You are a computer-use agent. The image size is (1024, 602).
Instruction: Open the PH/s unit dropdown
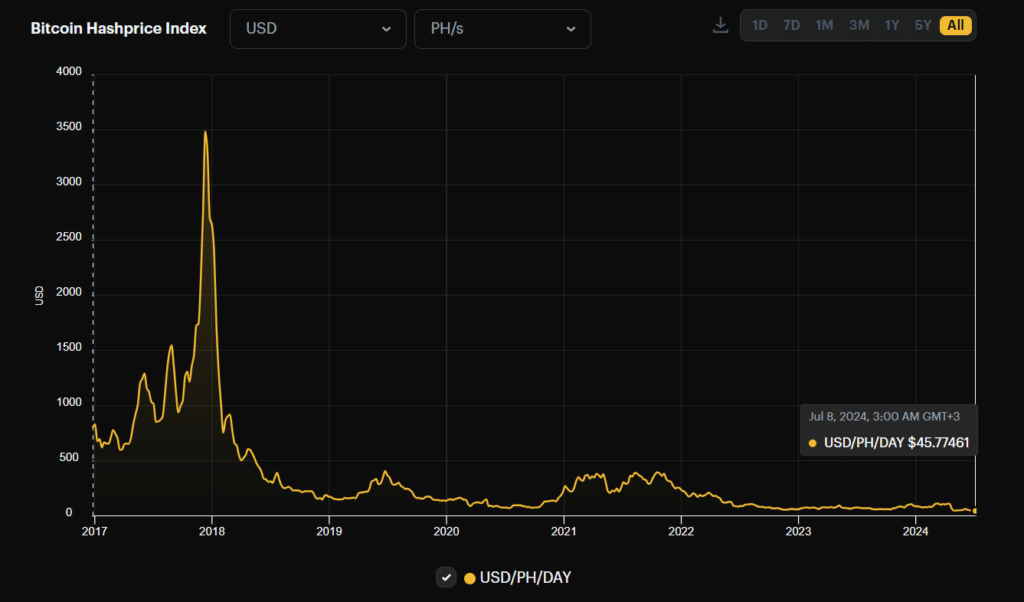coord(502,29)
